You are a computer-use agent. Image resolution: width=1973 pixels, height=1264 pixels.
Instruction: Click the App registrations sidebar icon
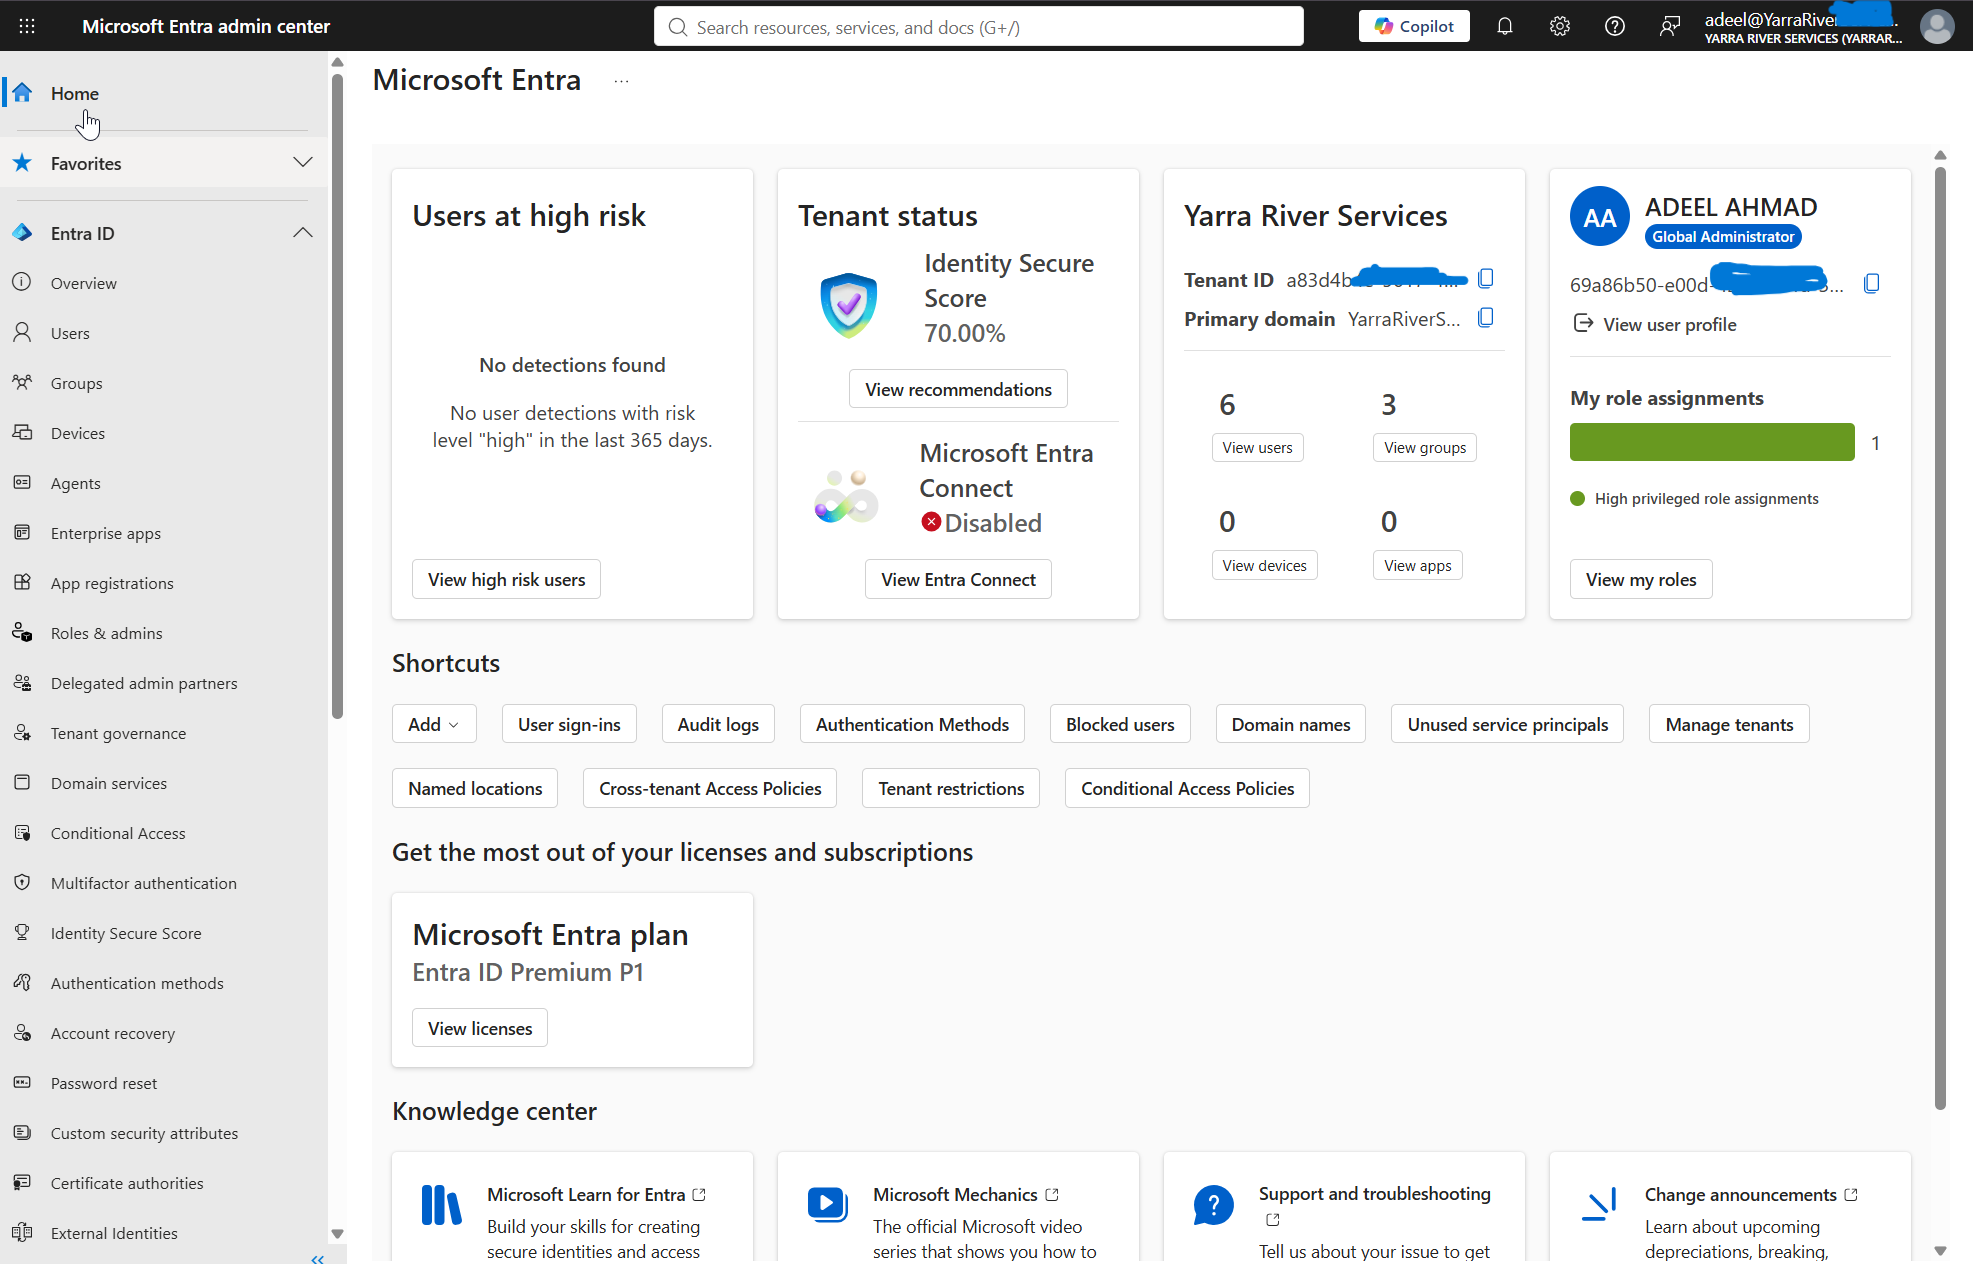pos(22,582)
